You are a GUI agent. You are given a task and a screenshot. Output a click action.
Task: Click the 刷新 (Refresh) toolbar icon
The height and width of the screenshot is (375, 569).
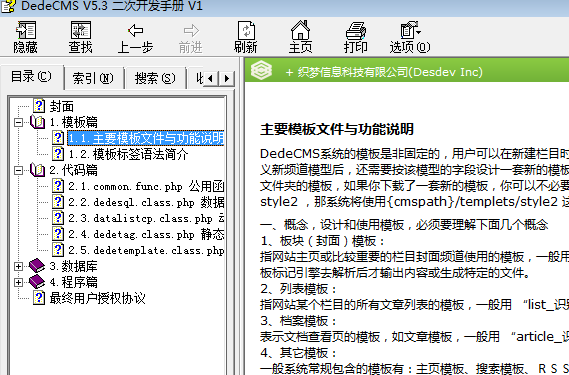[246, 30]
